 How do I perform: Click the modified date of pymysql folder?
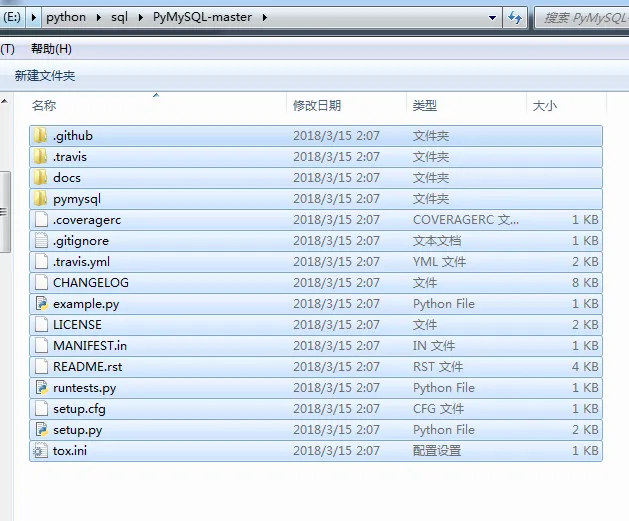(x=336, y=199)
